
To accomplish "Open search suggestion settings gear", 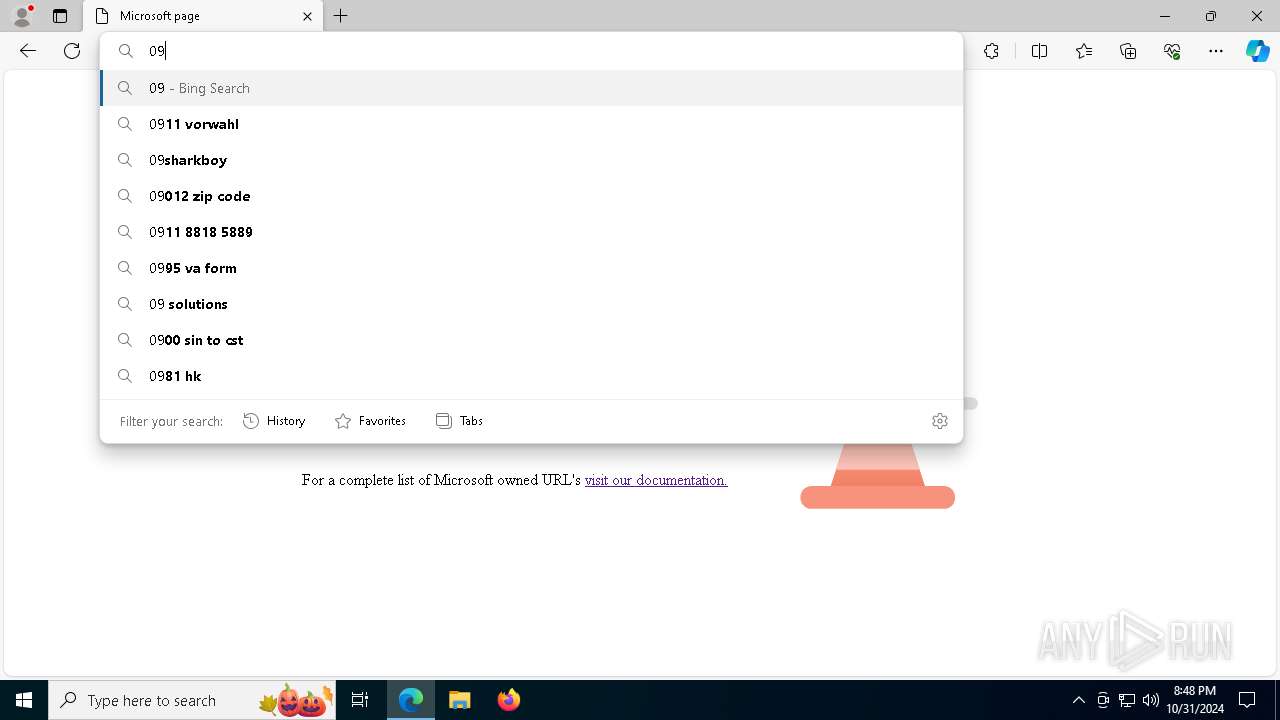I will [939, 421].
